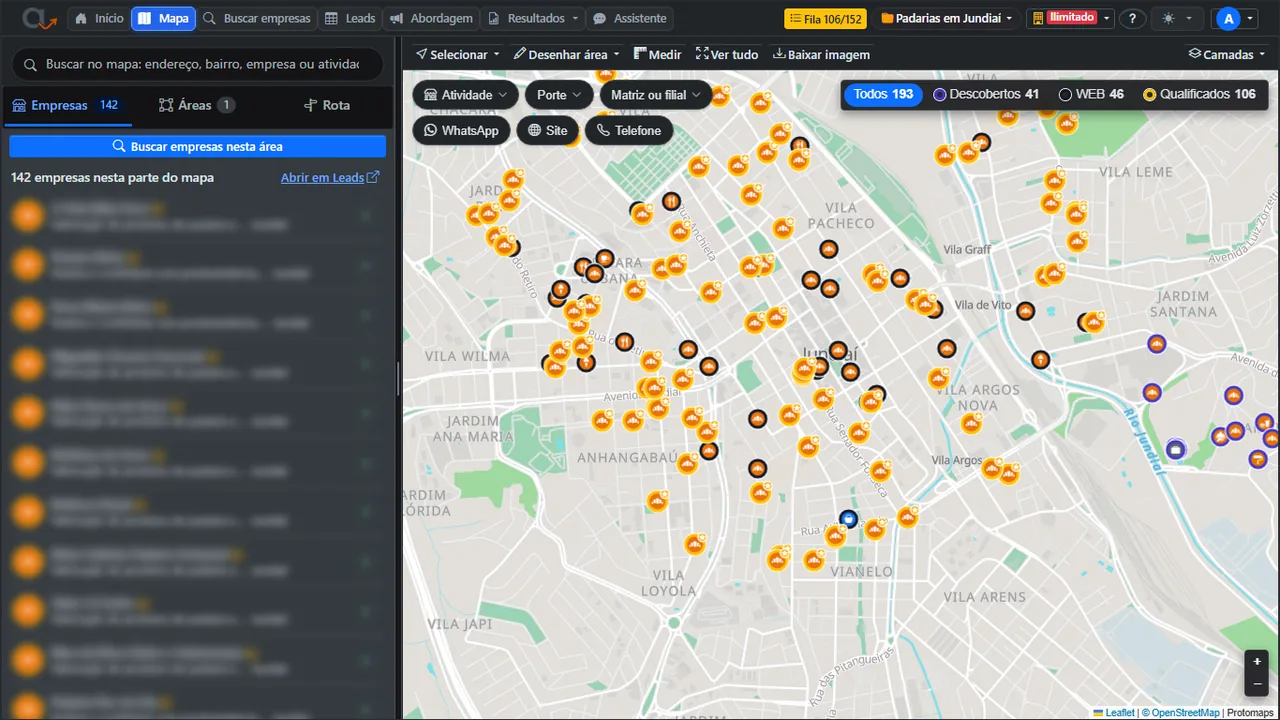The width and height of the screenshot is (1280, 720).
Task: Expand the Atividade filter dropdown
Action: [x=466, y=95]
